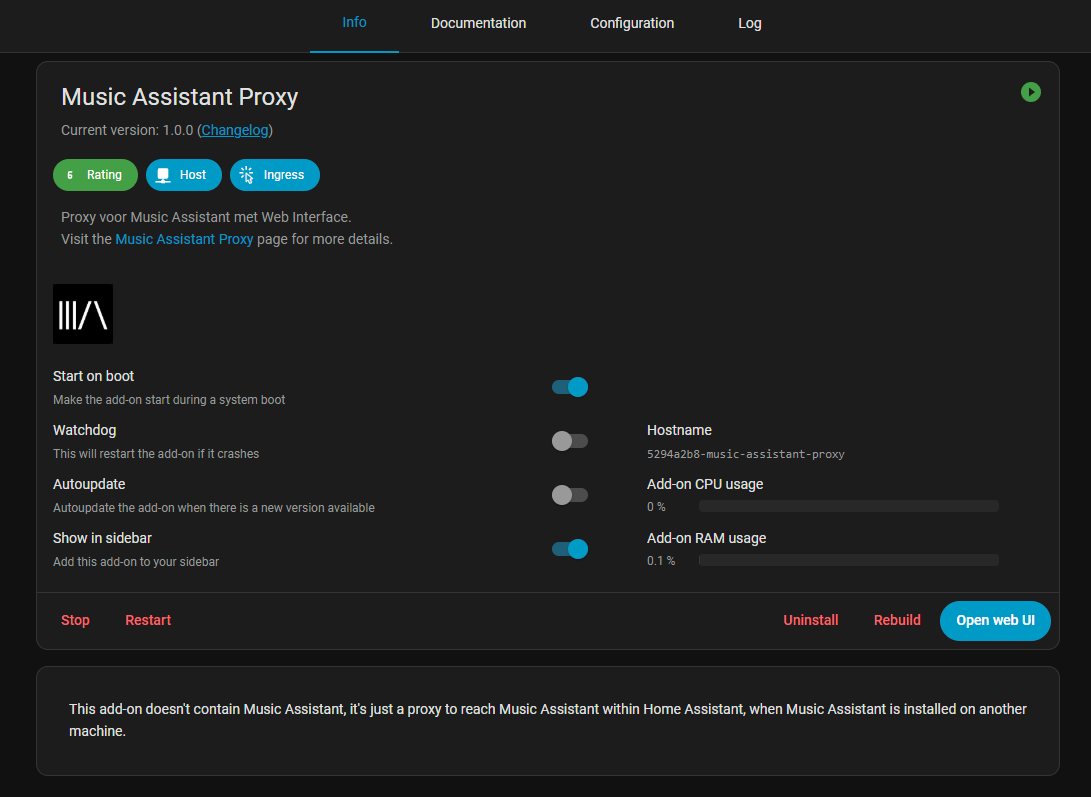Click the Ingress capability chip

click(x=275, y=175)
